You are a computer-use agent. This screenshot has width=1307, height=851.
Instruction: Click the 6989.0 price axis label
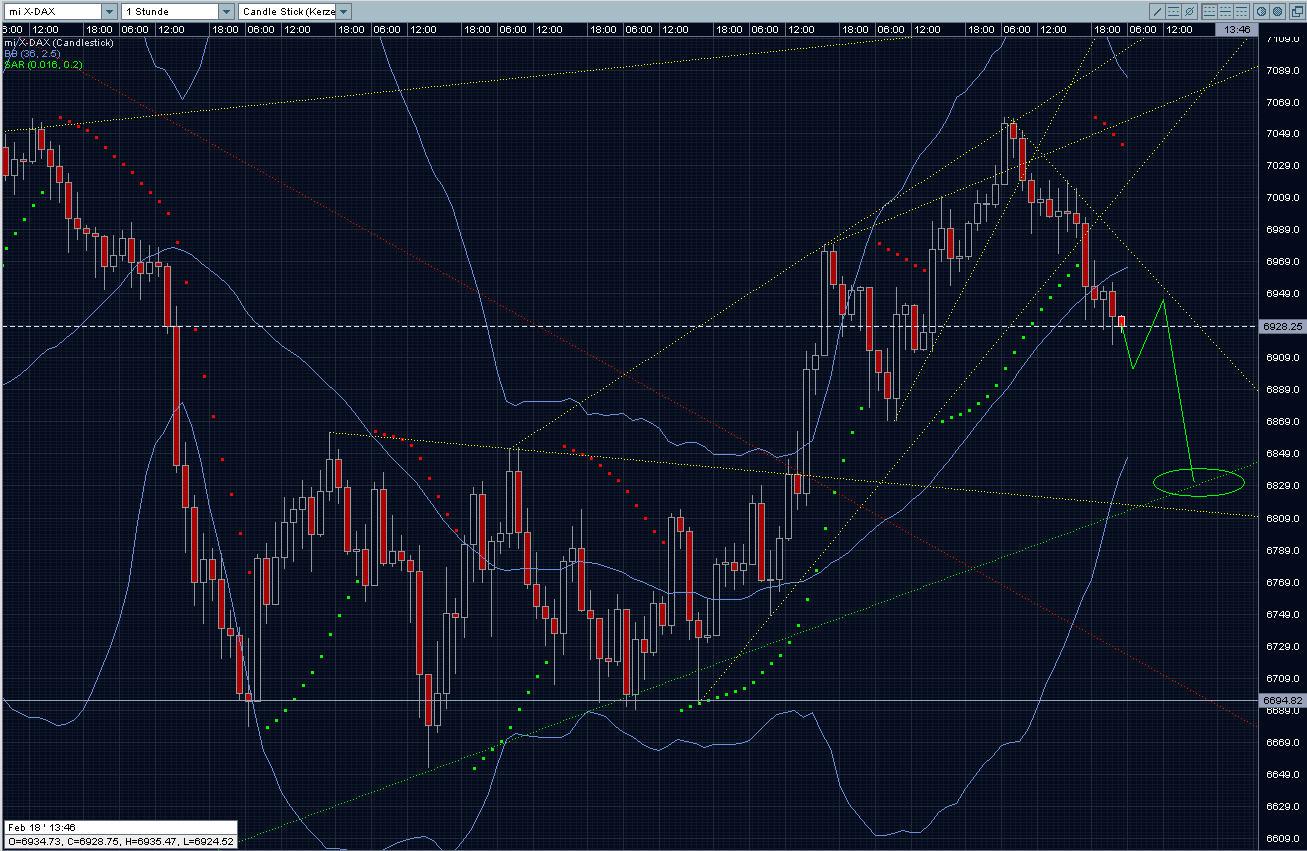1281,230
